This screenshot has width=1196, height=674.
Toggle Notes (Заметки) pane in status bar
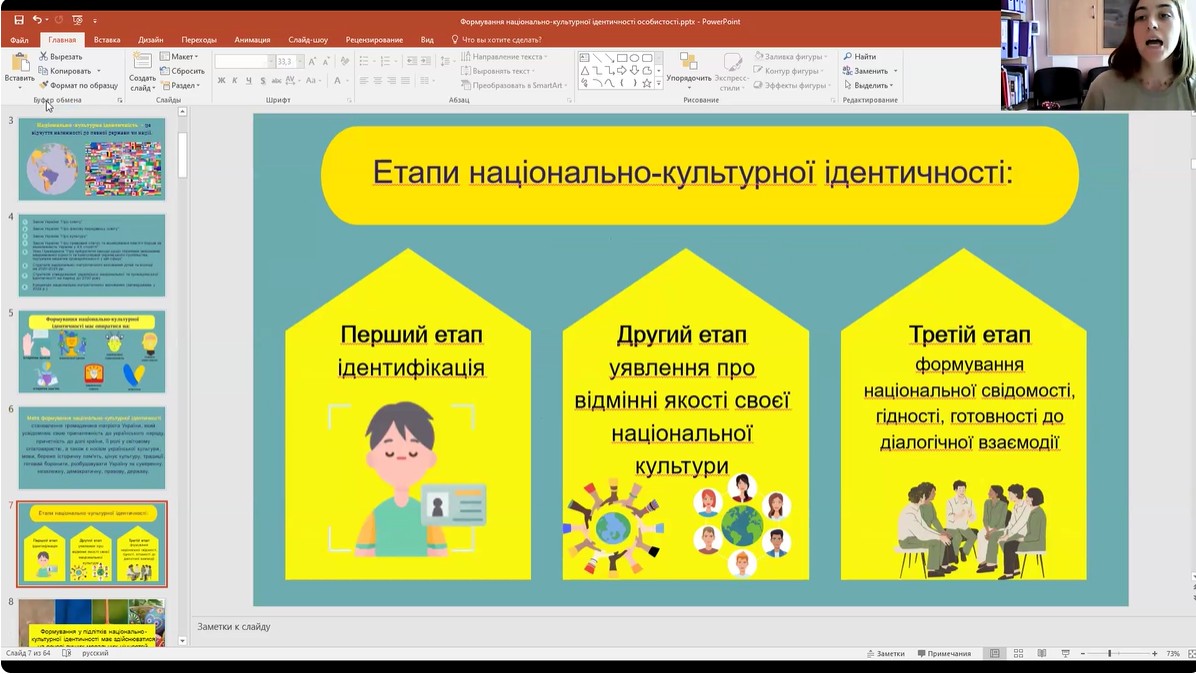(886, 653)
